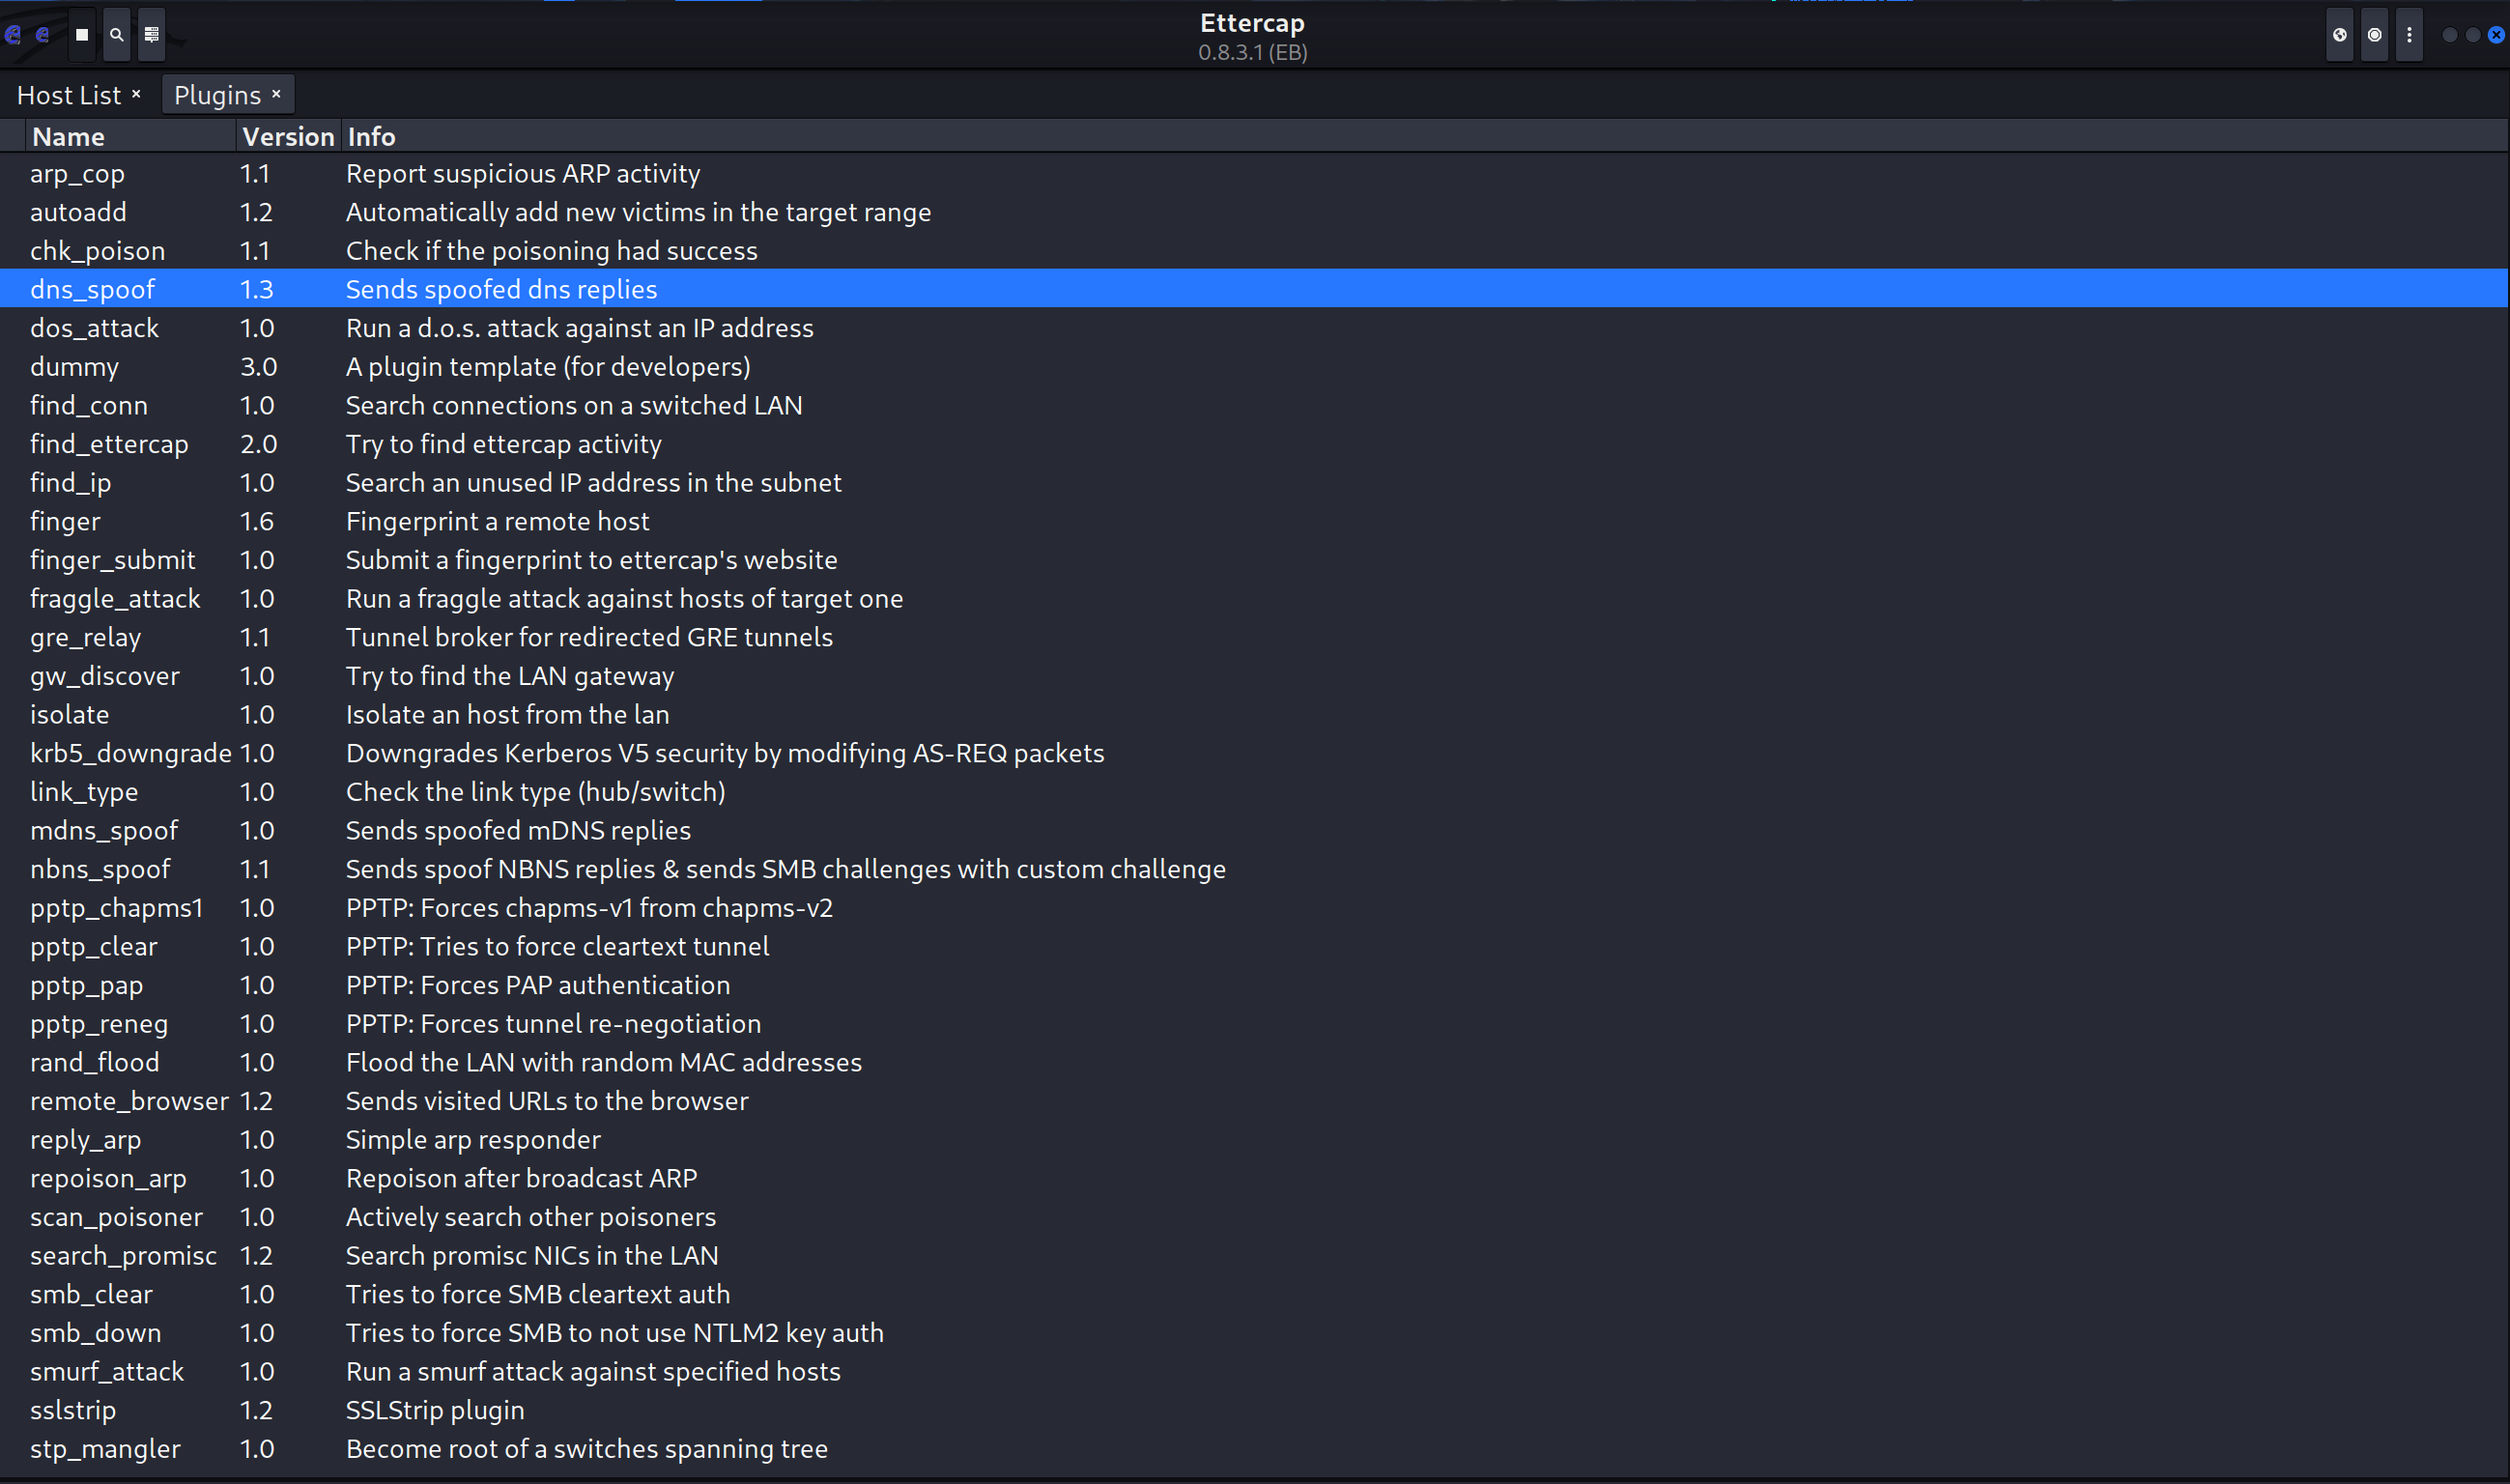Select the dns_spoof plugin row
Image resolution: width=2510 pixels, height=1484 pixels.
(93, 289)
